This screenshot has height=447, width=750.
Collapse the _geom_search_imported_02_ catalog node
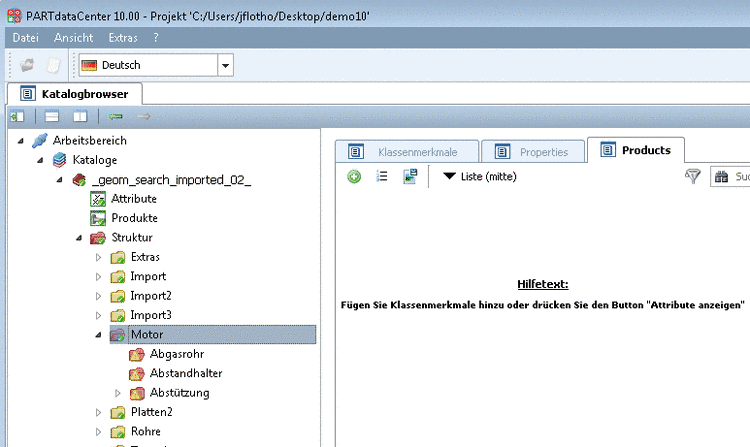tap(59, 180)
